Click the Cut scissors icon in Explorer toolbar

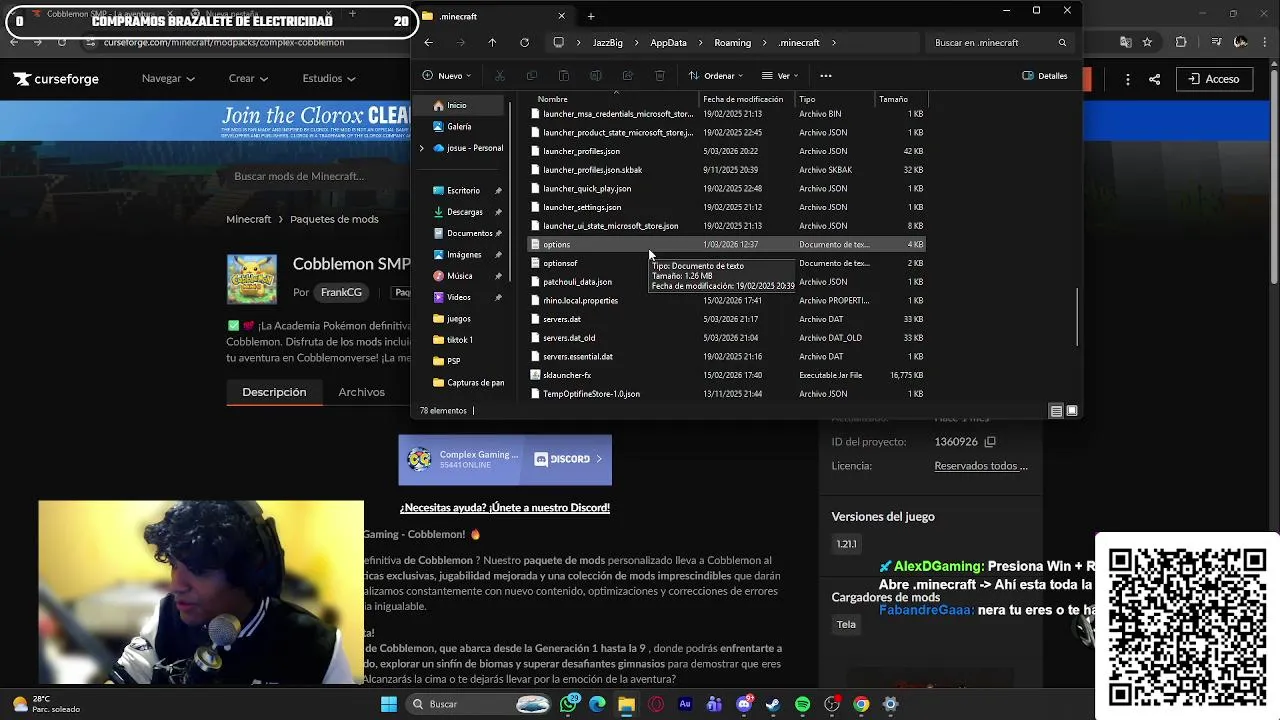(x=500, y=76)
